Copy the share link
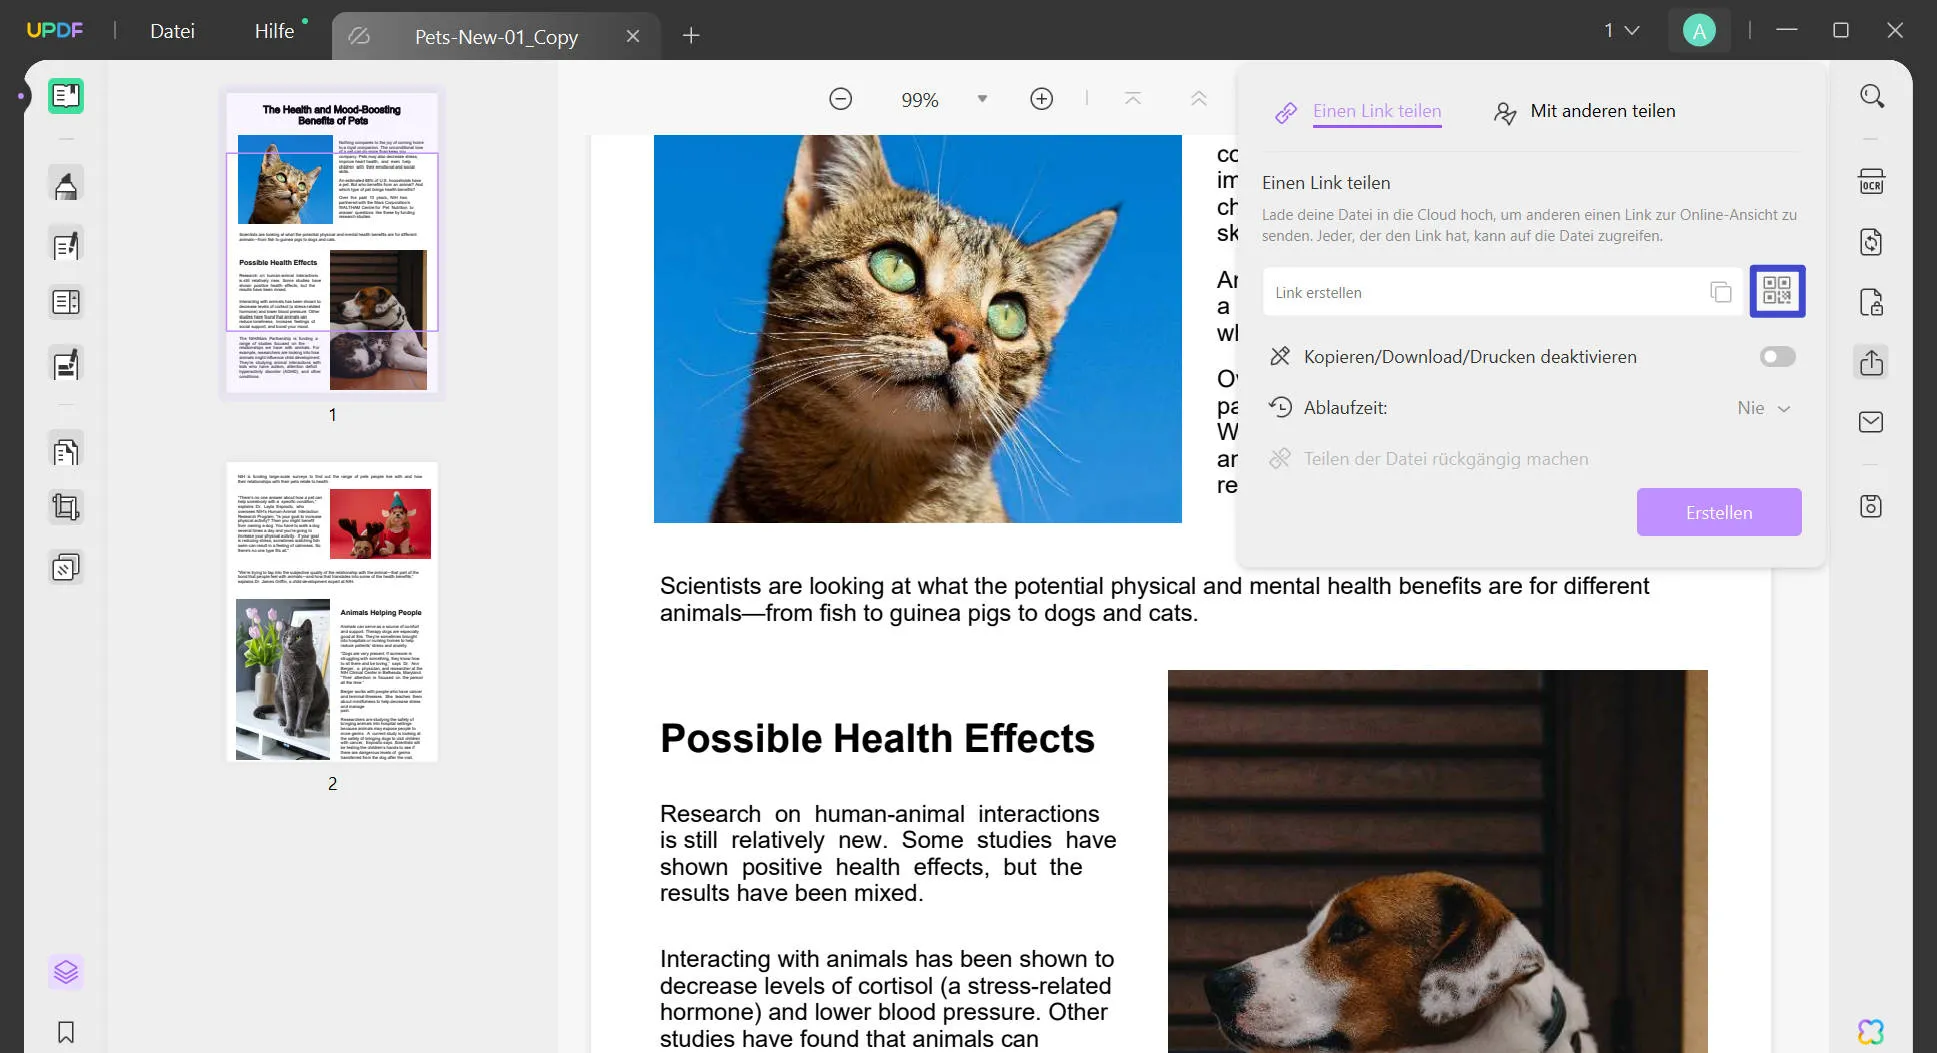This screenshot has height=1053, width=1937. pos(1721,292)
